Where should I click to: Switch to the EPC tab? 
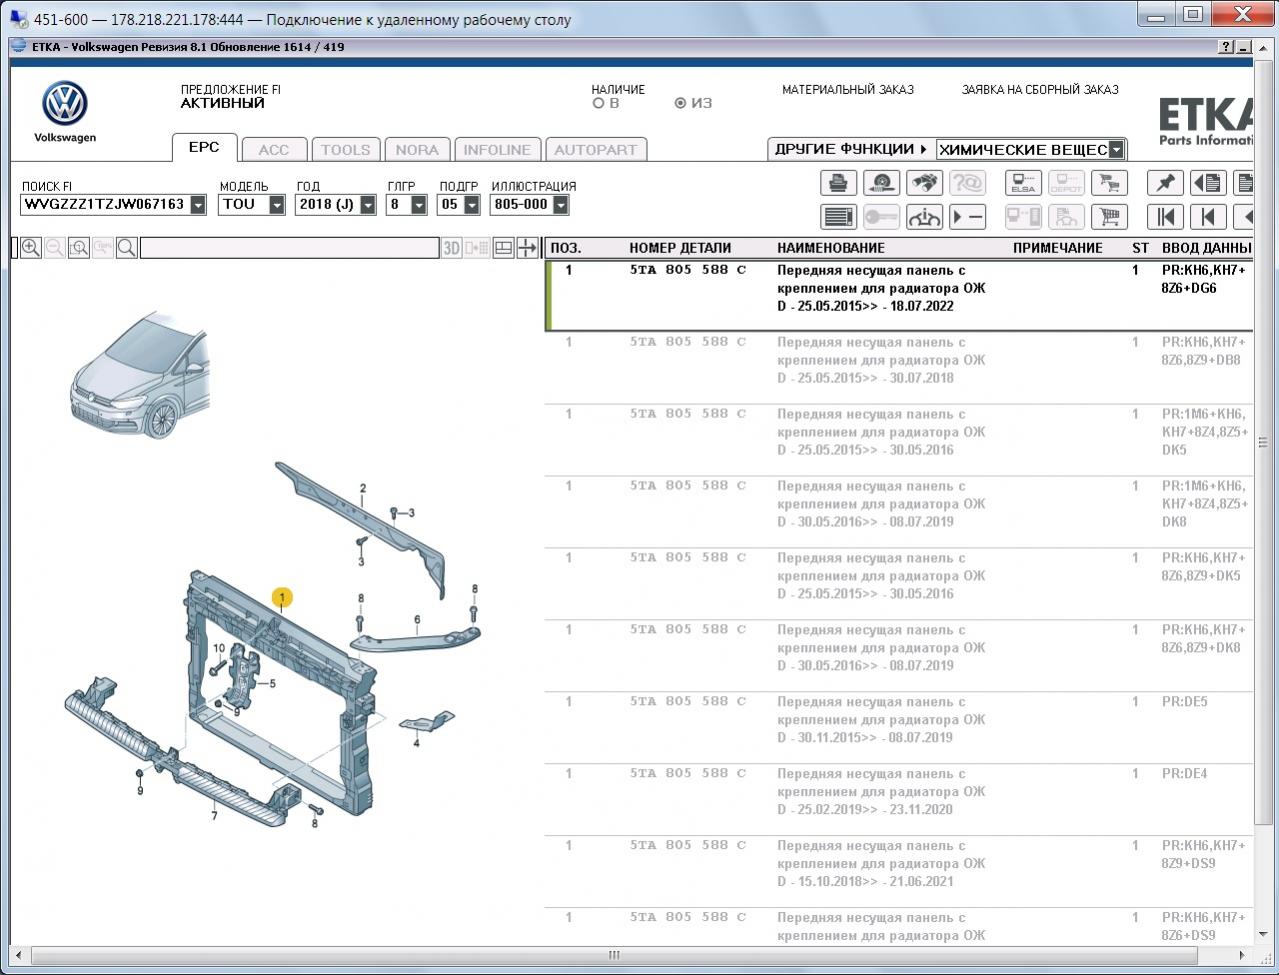(204, 147)
